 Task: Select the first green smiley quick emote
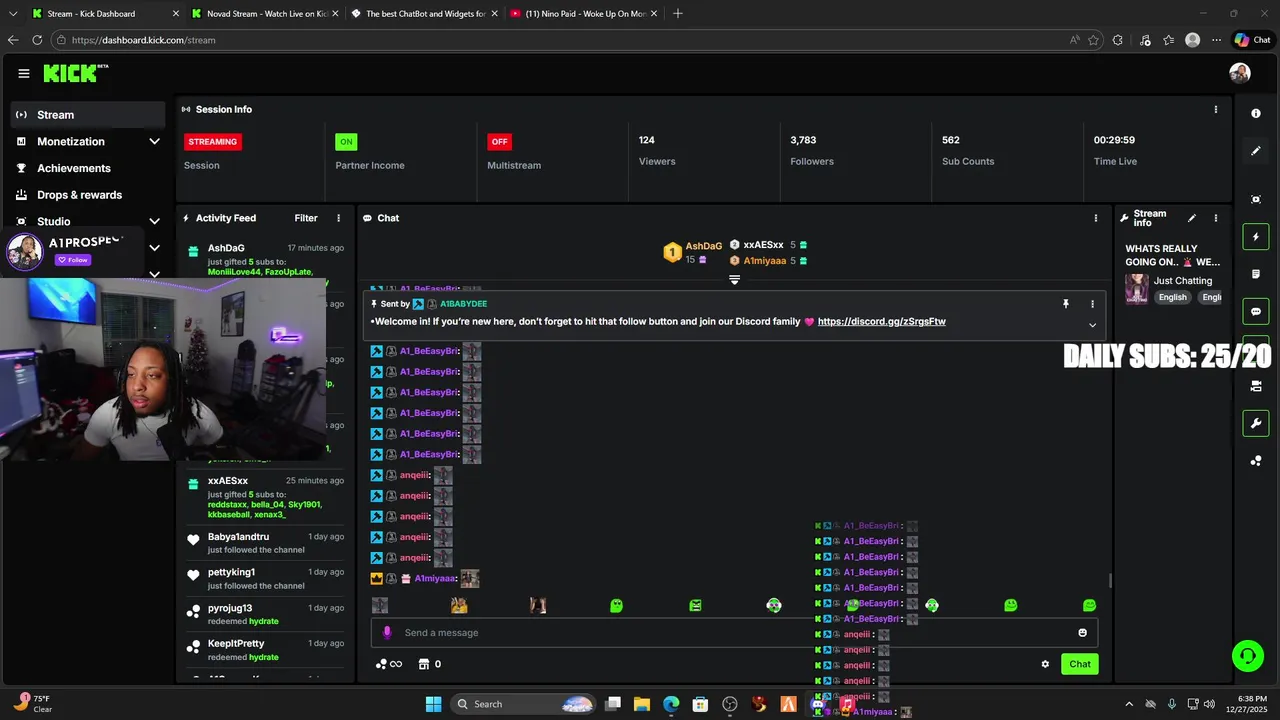point(617,605)
